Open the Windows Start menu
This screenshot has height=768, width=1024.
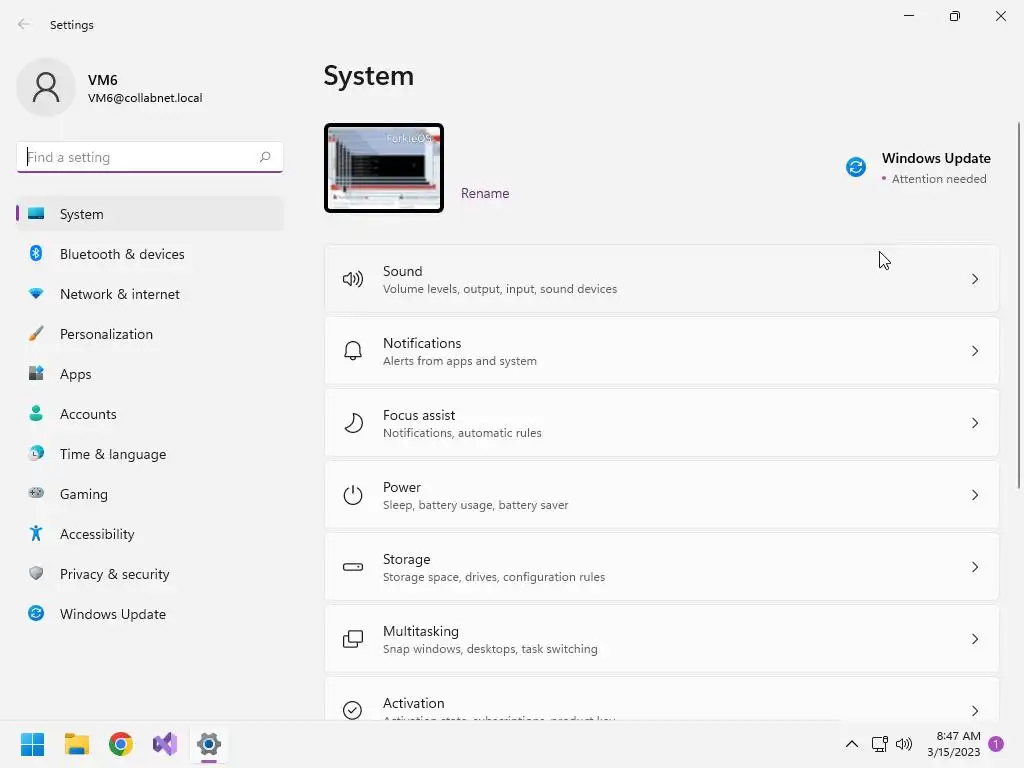coord(32,744)
